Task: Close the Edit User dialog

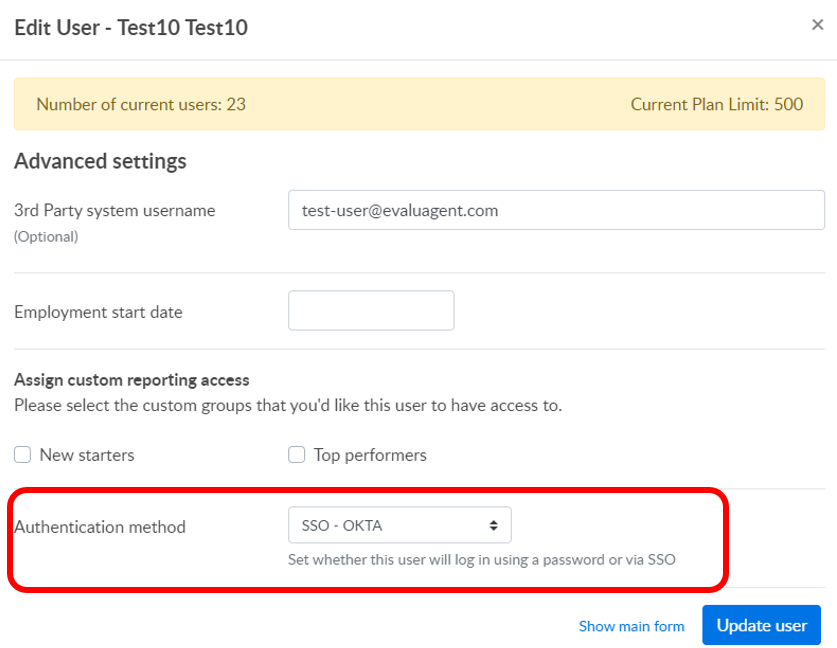Action: click(817, 25)
